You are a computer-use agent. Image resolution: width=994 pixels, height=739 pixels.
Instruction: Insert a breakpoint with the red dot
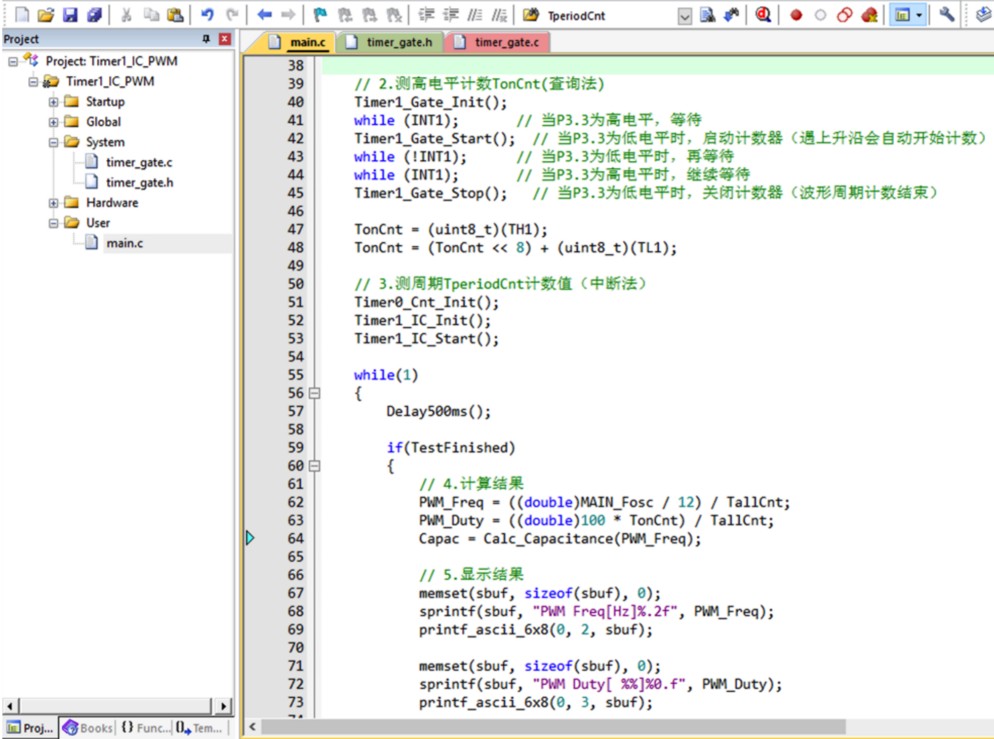point(796,15)
